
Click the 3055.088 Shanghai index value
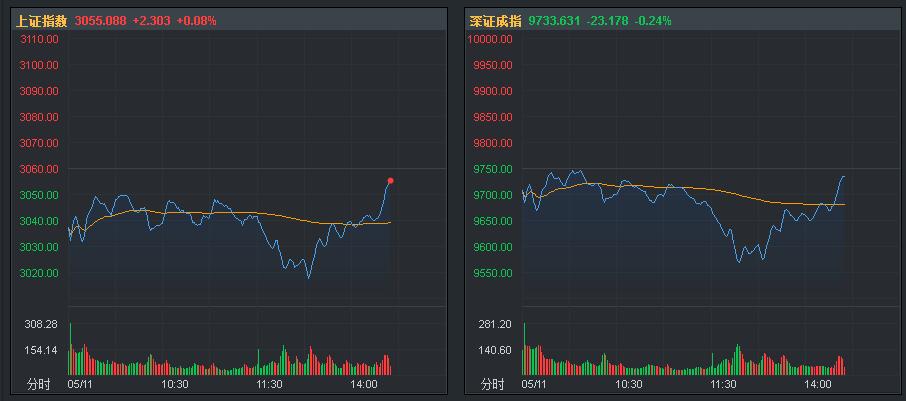(x=101, y=21)
